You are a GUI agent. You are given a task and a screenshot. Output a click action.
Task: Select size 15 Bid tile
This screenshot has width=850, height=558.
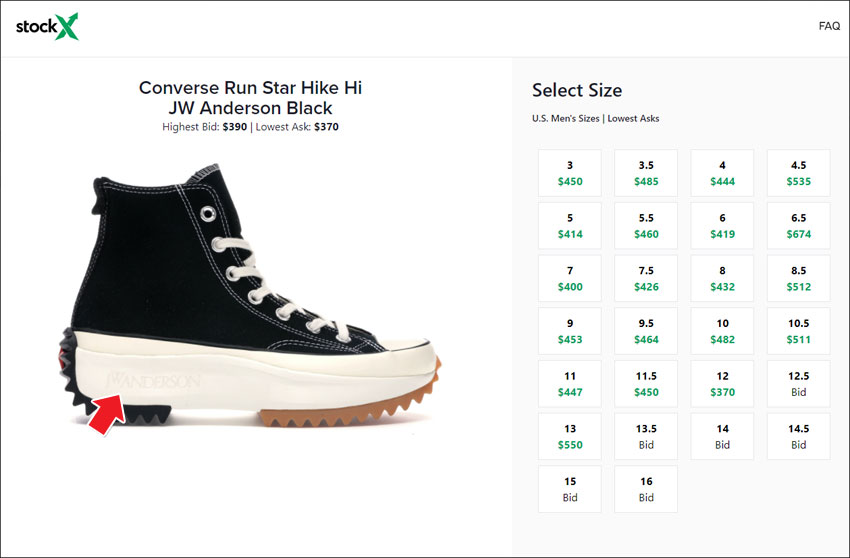coord(570,489)
